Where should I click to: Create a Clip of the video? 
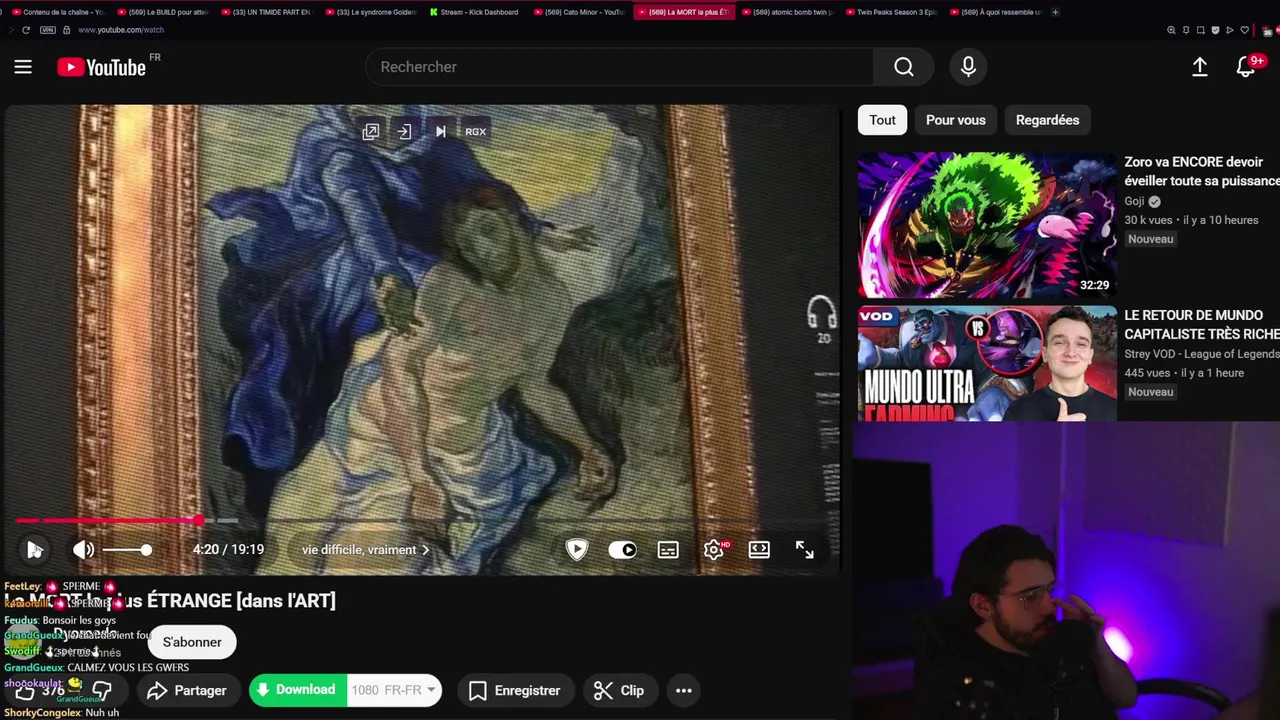[619, 690]
